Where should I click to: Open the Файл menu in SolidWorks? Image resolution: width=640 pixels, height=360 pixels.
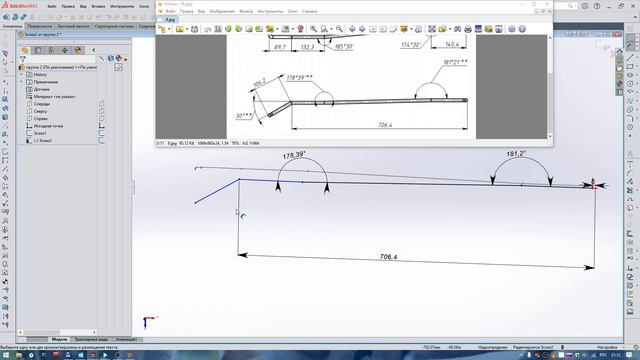click(52, 6)
